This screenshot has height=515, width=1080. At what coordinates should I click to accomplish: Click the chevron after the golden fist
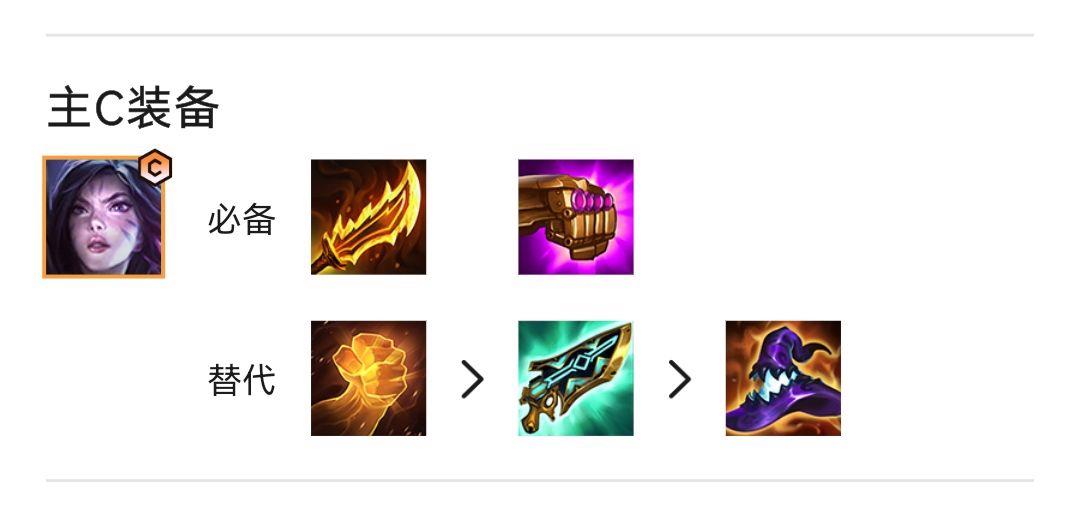point(472,379)
